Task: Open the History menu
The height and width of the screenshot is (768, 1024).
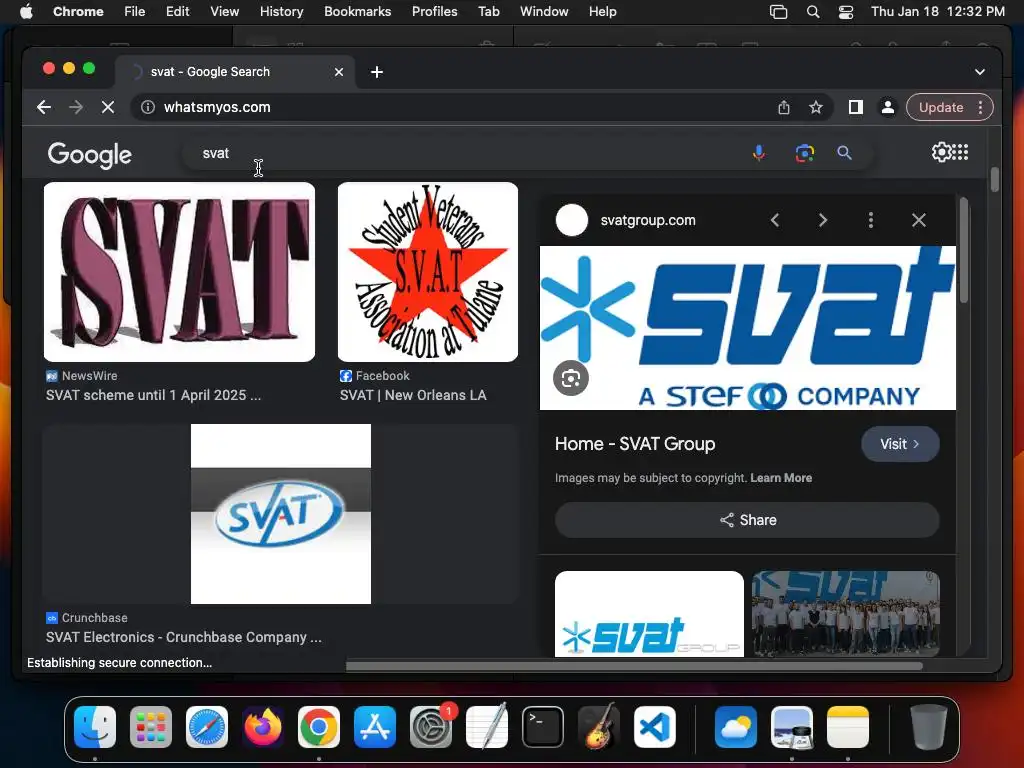Action: [281, 11]
